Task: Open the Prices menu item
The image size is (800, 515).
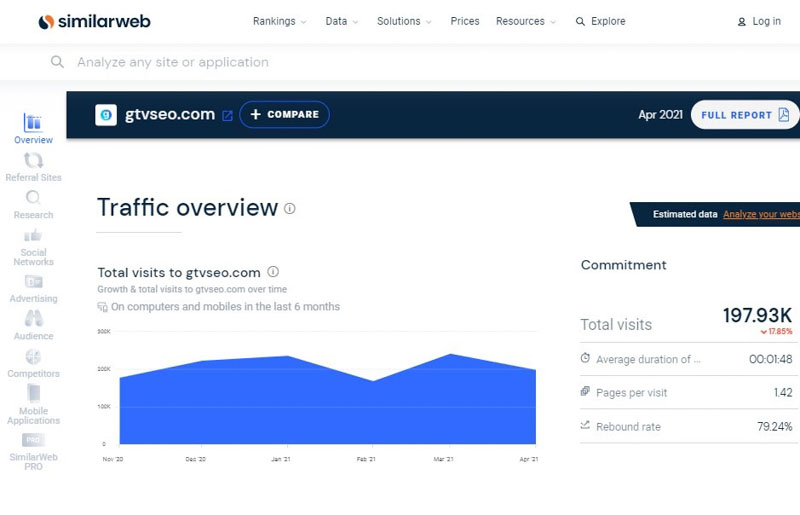Action: [465, 21]
